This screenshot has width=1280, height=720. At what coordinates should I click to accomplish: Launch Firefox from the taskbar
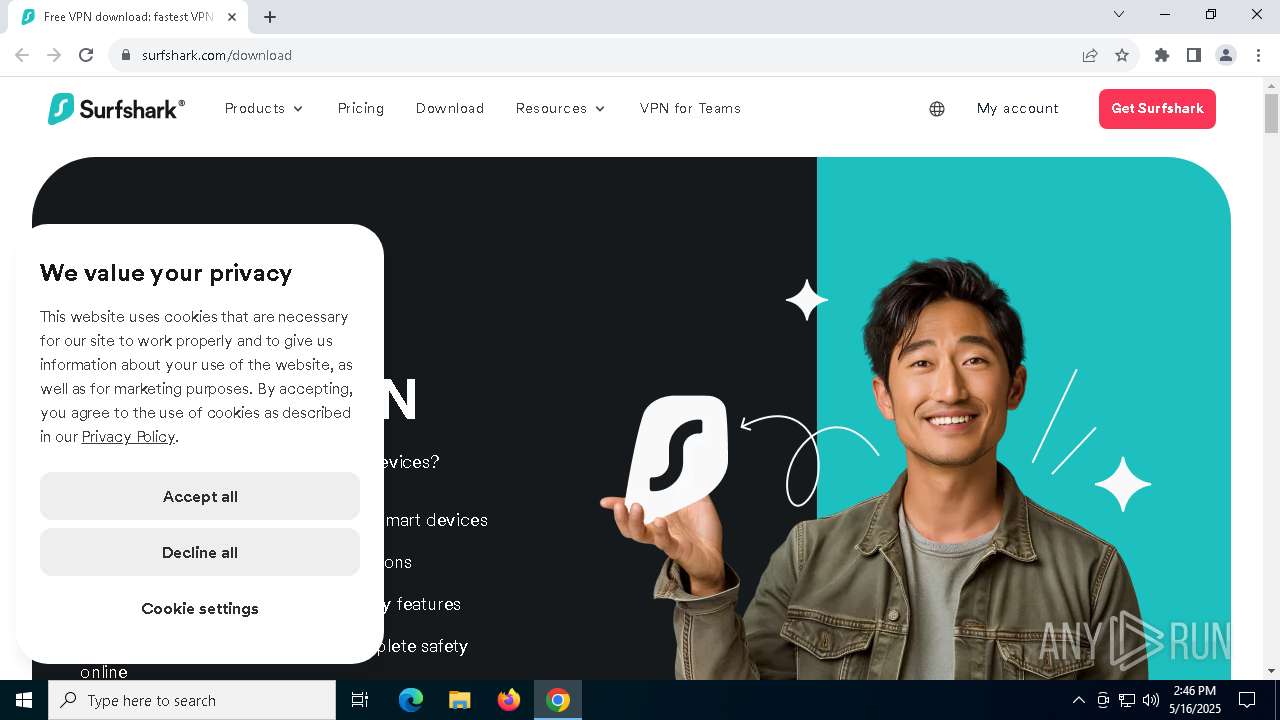[x=509, y=700]
